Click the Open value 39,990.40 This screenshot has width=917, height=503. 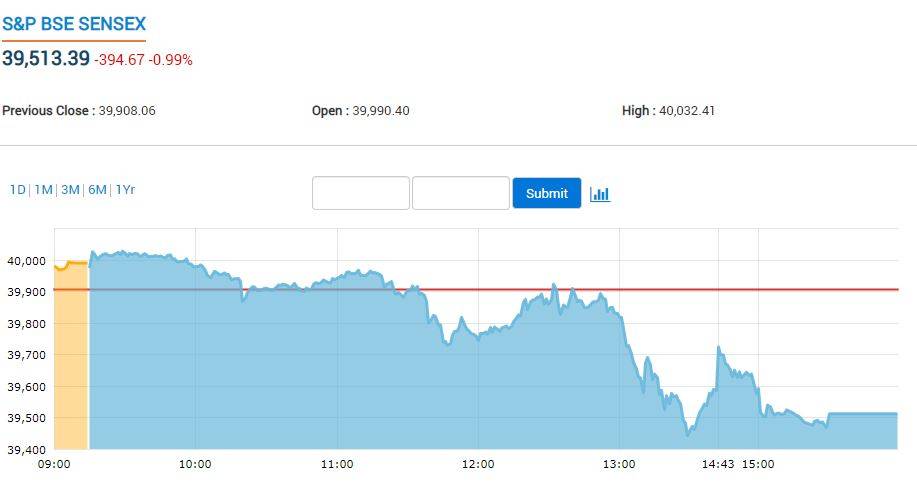[x=381, y=111]
